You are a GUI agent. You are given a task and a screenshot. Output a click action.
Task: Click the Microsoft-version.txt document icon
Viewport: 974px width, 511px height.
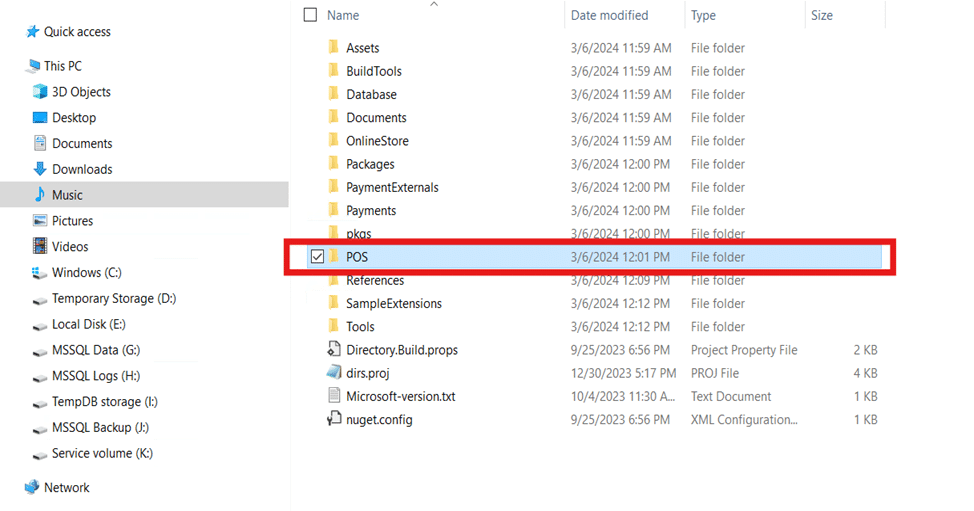coord(334,396)
